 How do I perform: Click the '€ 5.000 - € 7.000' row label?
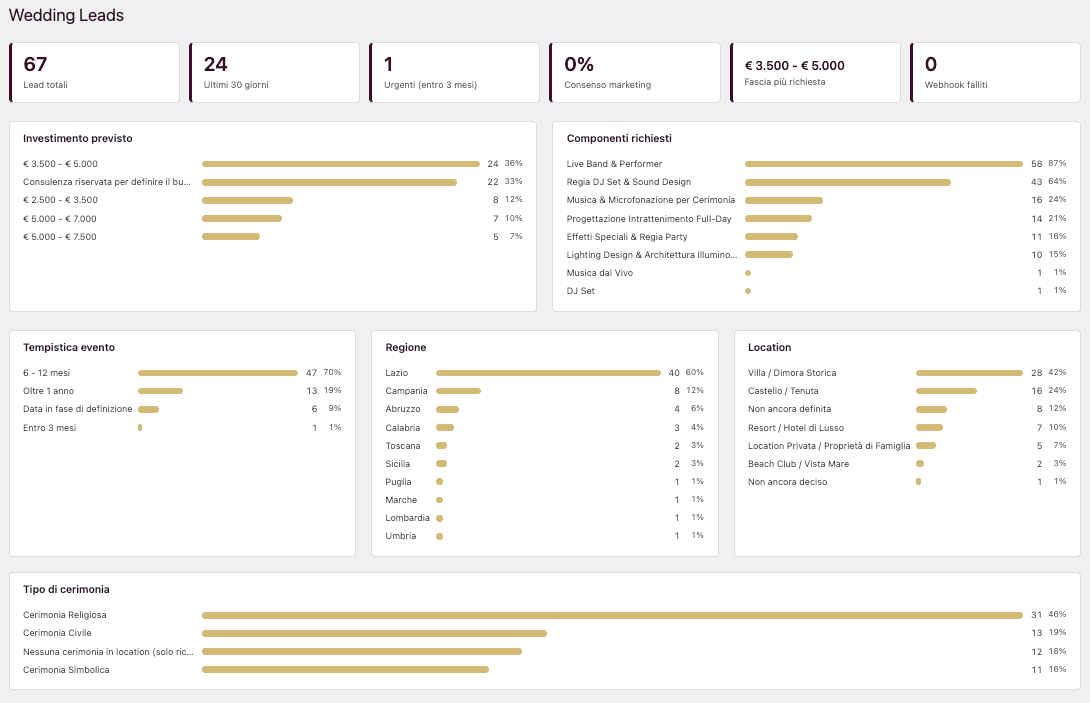60,219
